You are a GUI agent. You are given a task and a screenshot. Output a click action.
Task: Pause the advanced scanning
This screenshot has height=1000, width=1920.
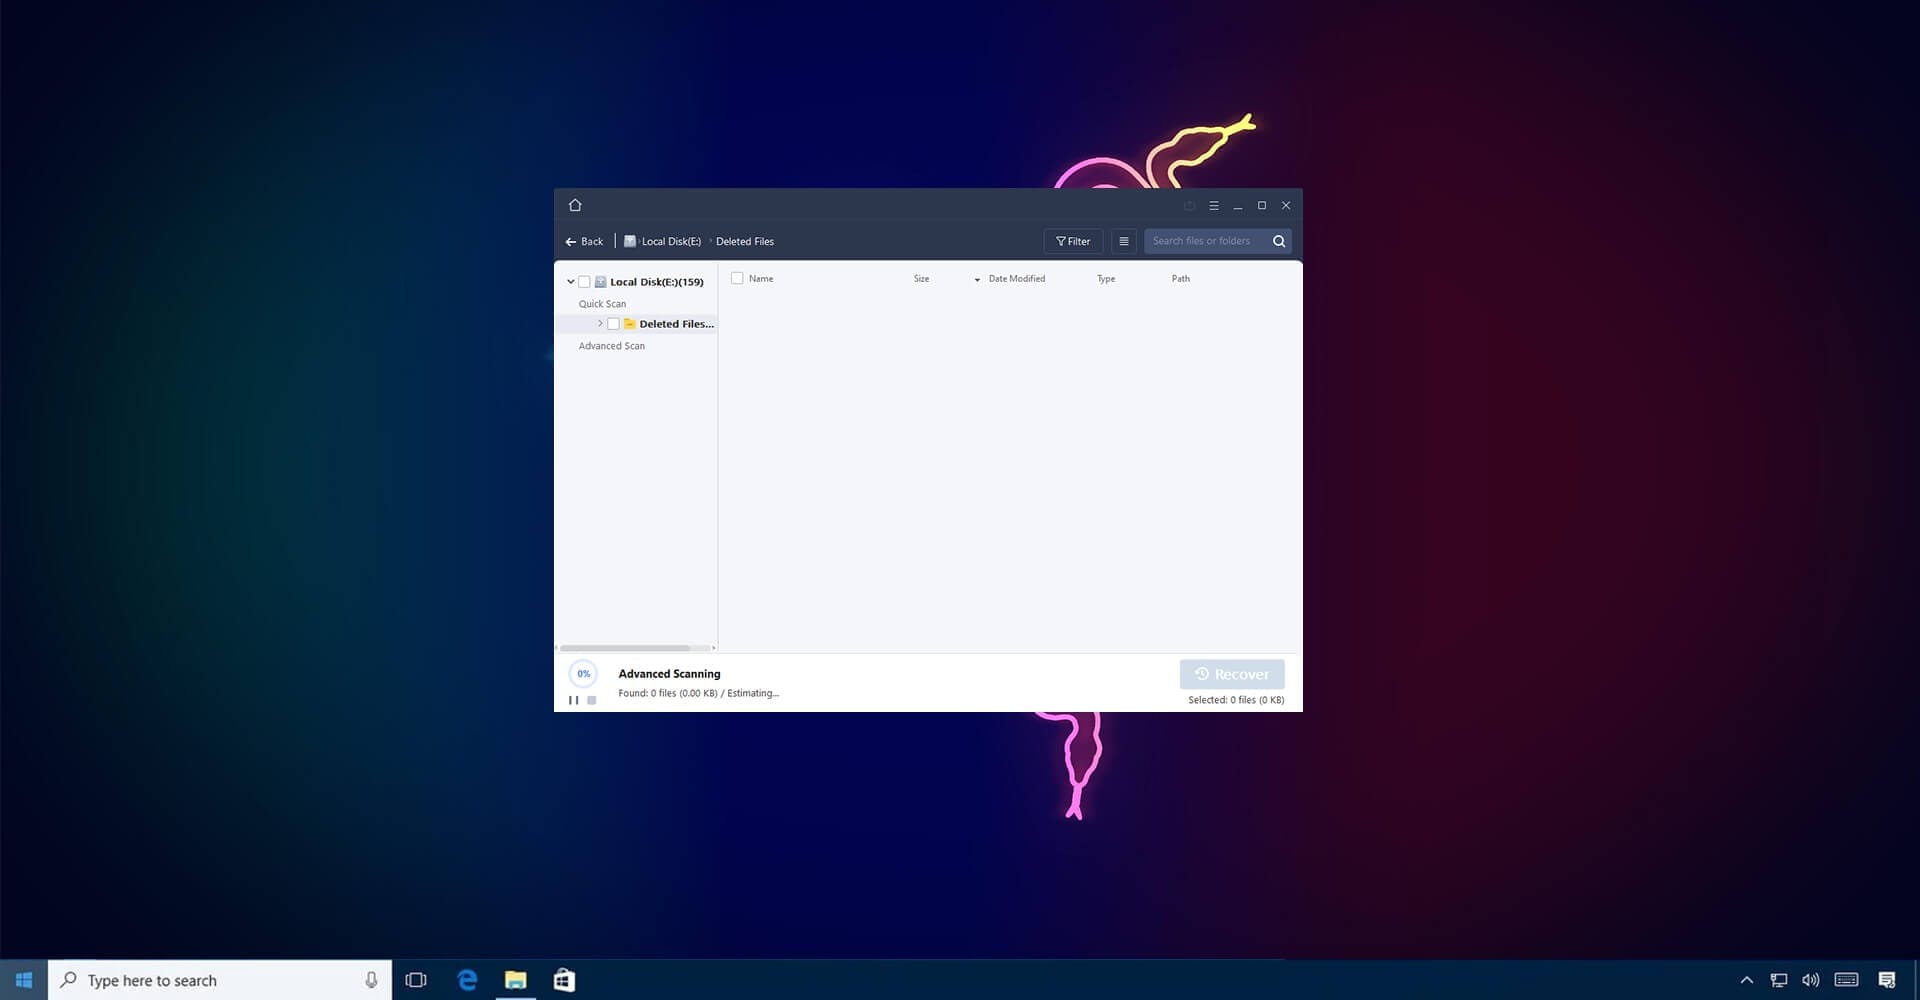coord(573,700)
